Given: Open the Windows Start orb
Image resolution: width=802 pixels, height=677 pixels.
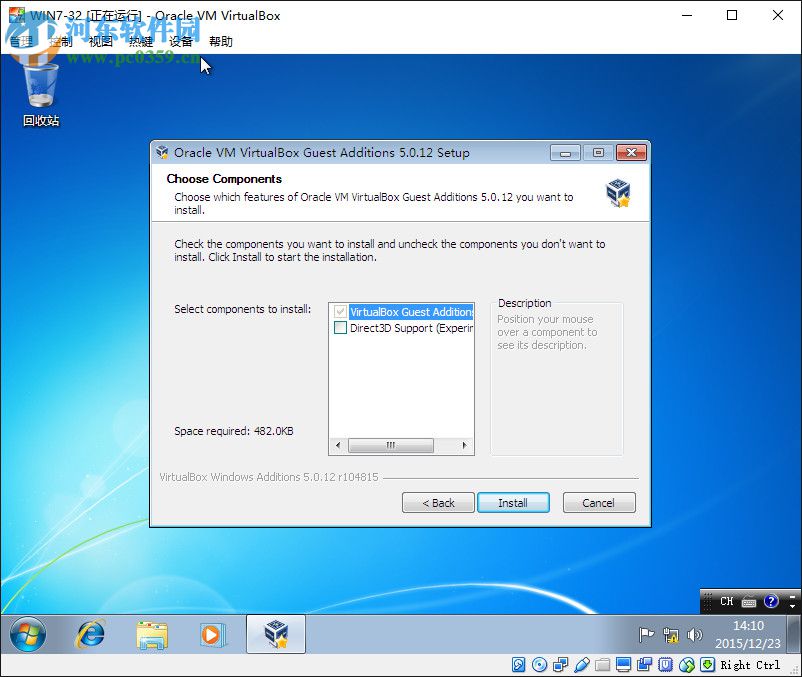Looking at the screenshot, I should point(28,634).
